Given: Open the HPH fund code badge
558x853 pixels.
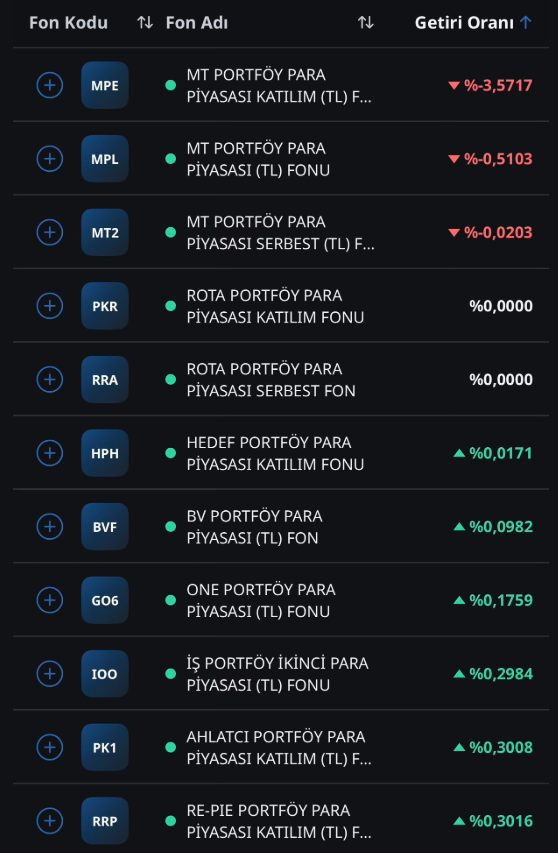Looking at the screenshot, I should coord(105,453).
